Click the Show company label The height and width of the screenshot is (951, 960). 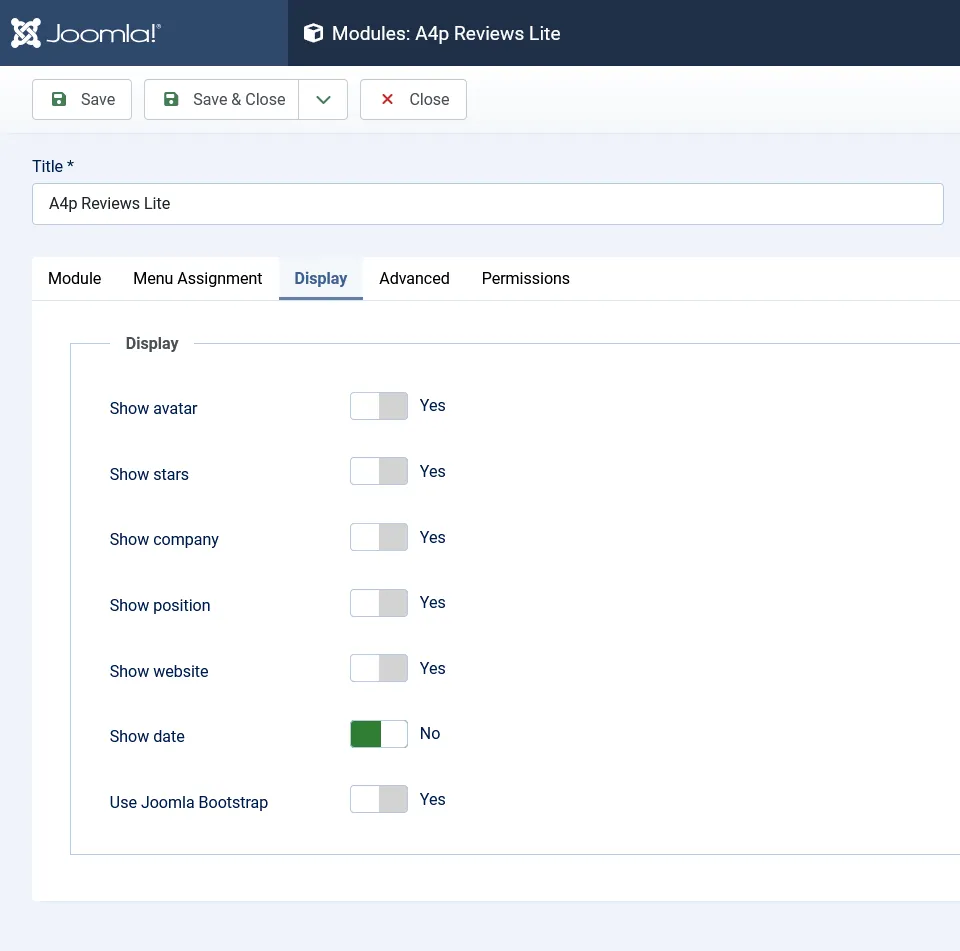pyautogui.click(x=164, y=539)
